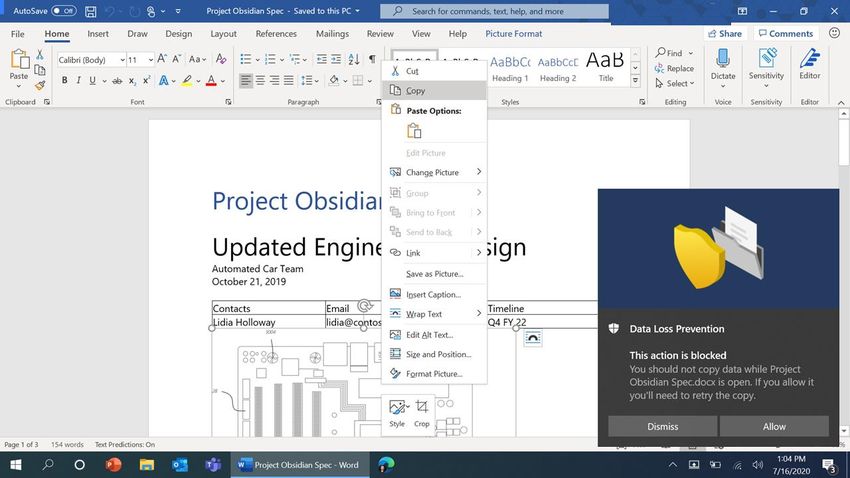
Task: Click Allow in Data Loss Prevention alert
Action: [774, 426]
